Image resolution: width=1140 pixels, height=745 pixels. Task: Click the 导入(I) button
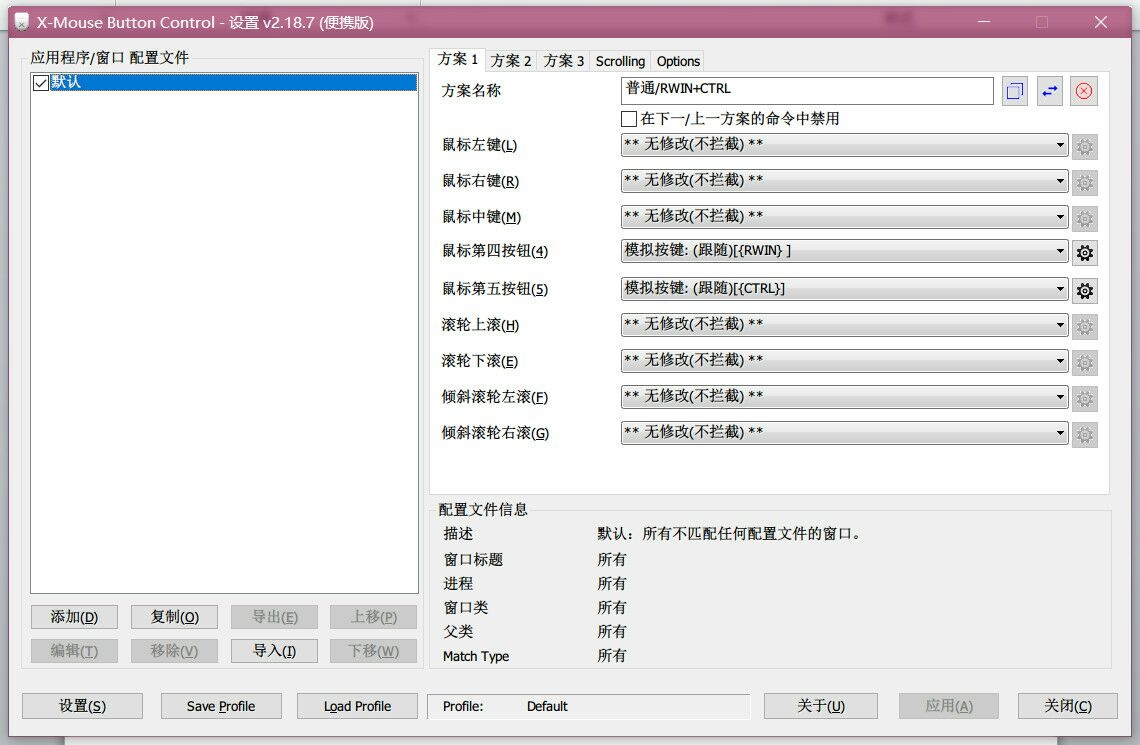tap(274, 651)
